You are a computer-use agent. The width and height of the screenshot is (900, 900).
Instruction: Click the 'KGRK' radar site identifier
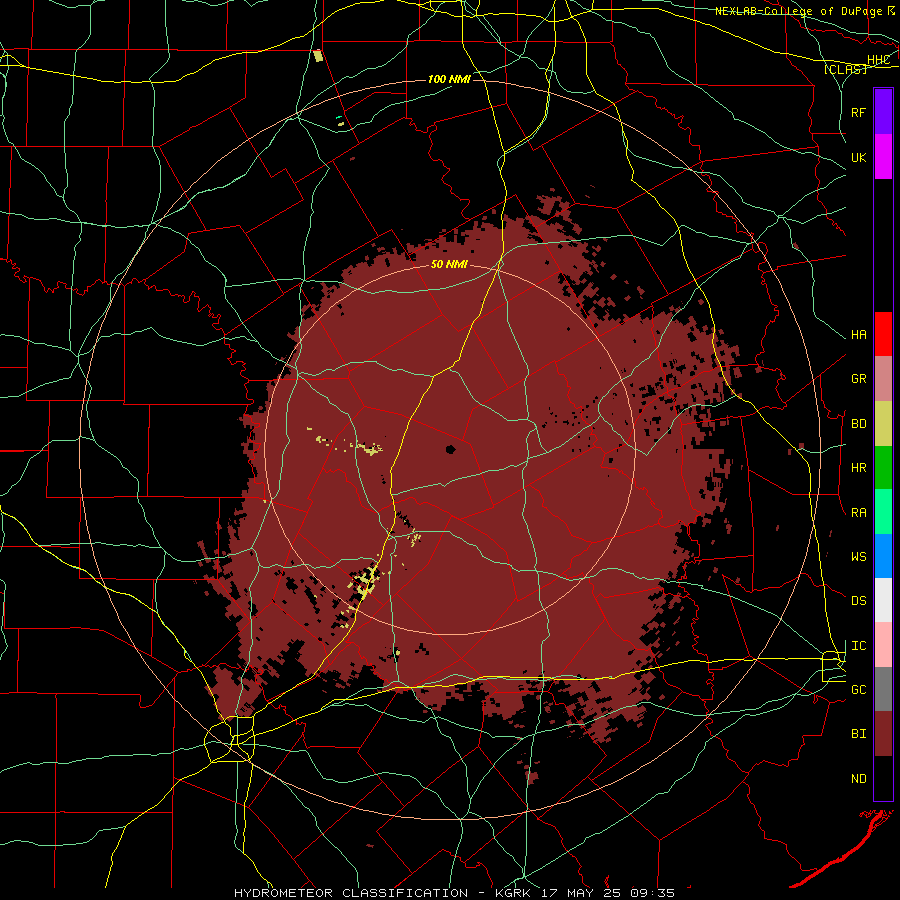[511, 893]
